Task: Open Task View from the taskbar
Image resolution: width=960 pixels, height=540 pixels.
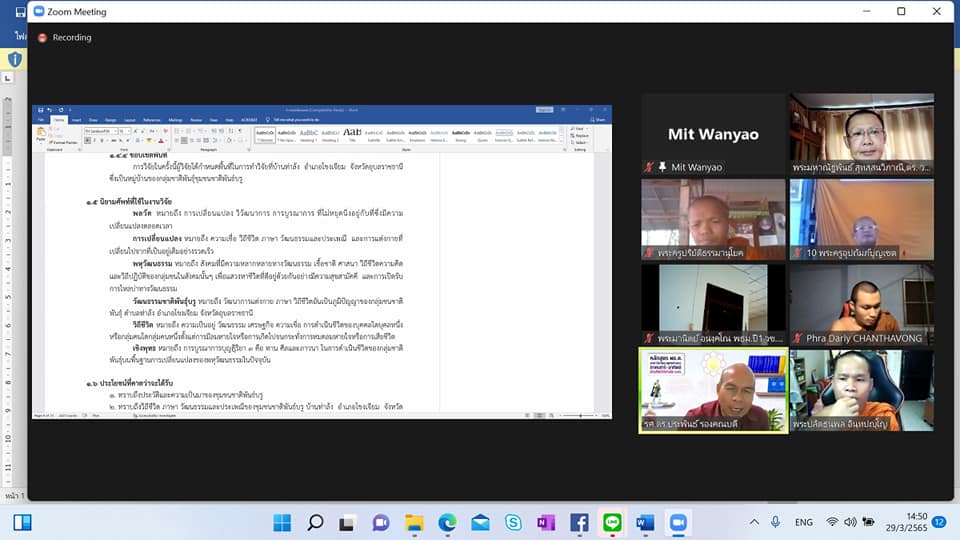Action: [x=347, y=523]
